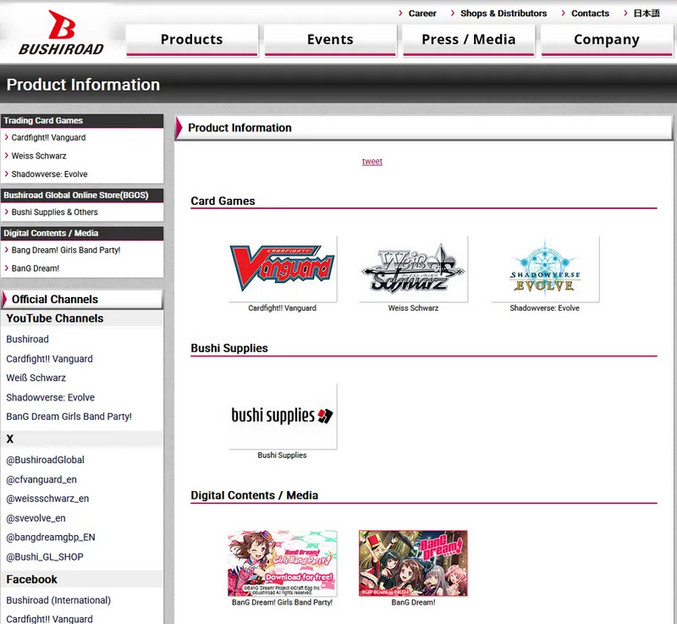Click the bushi supplies logo image

pyautogui.click(x=282, y=415)
